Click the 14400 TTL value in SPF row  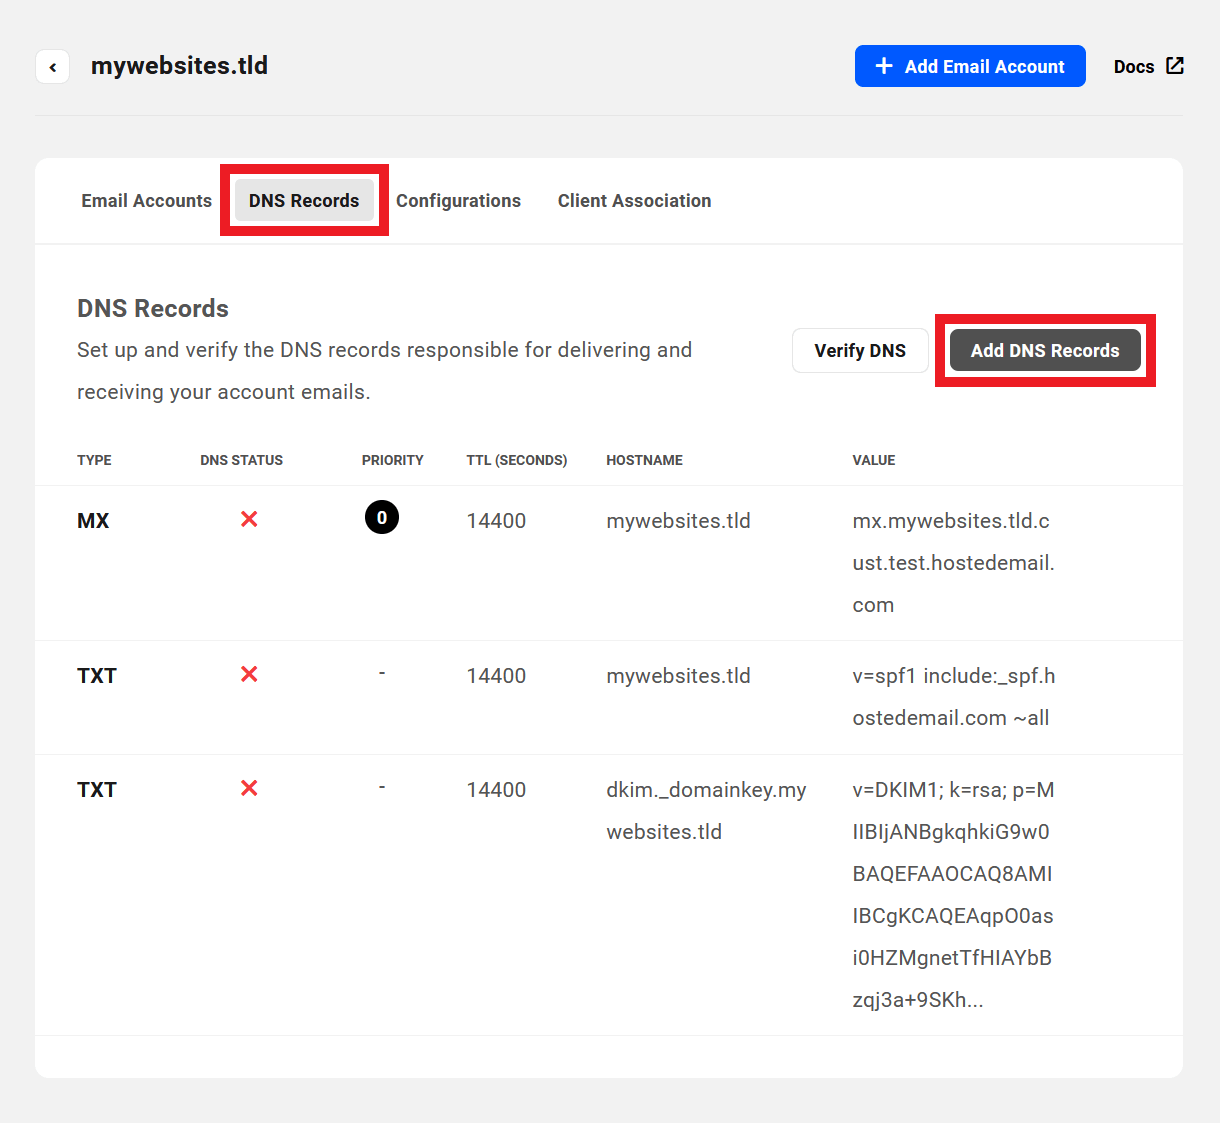coord(496,676)
